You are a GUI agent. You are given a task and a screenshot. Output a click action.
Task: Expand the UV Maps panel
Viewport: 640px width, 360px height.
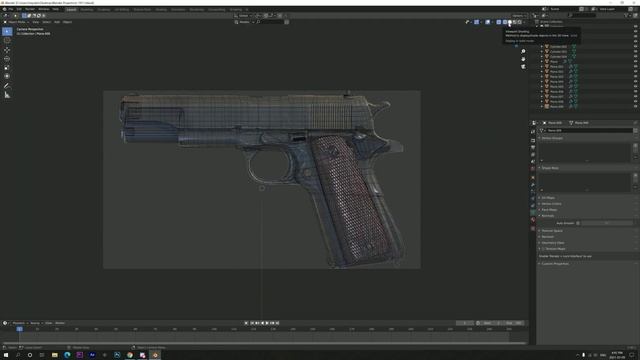pos(547,198)
